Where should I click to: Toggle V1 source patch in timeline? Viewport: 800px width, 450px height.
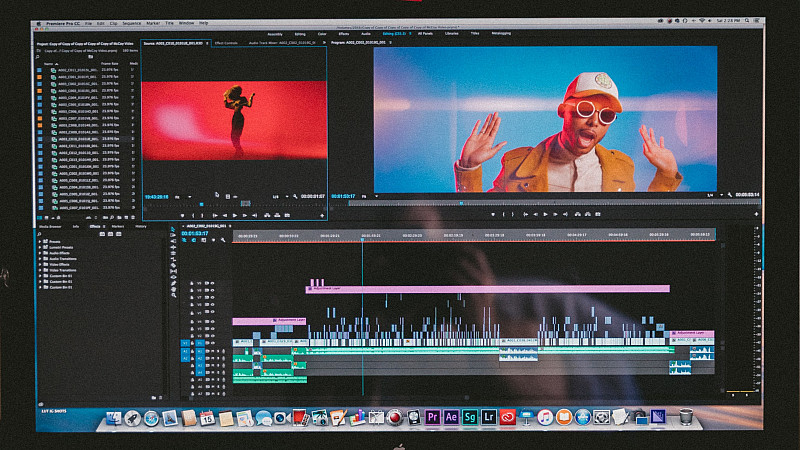pyautogui.click(x=185, y=343)
